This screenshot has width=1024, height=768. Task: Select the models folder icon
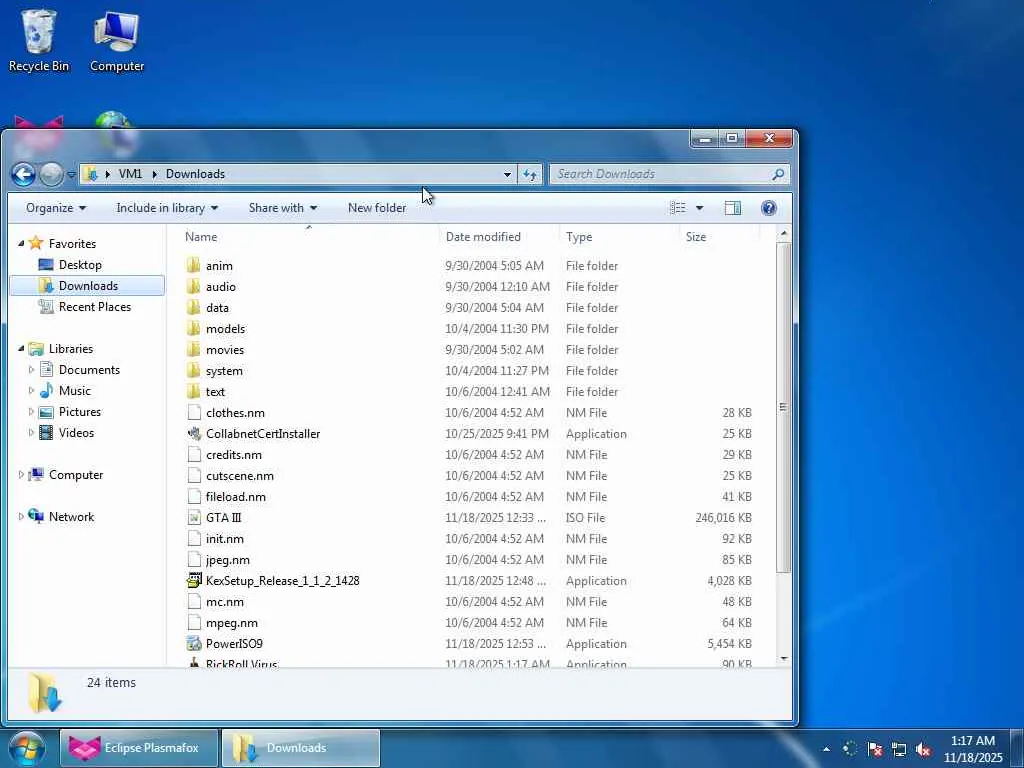coord(193,328)
